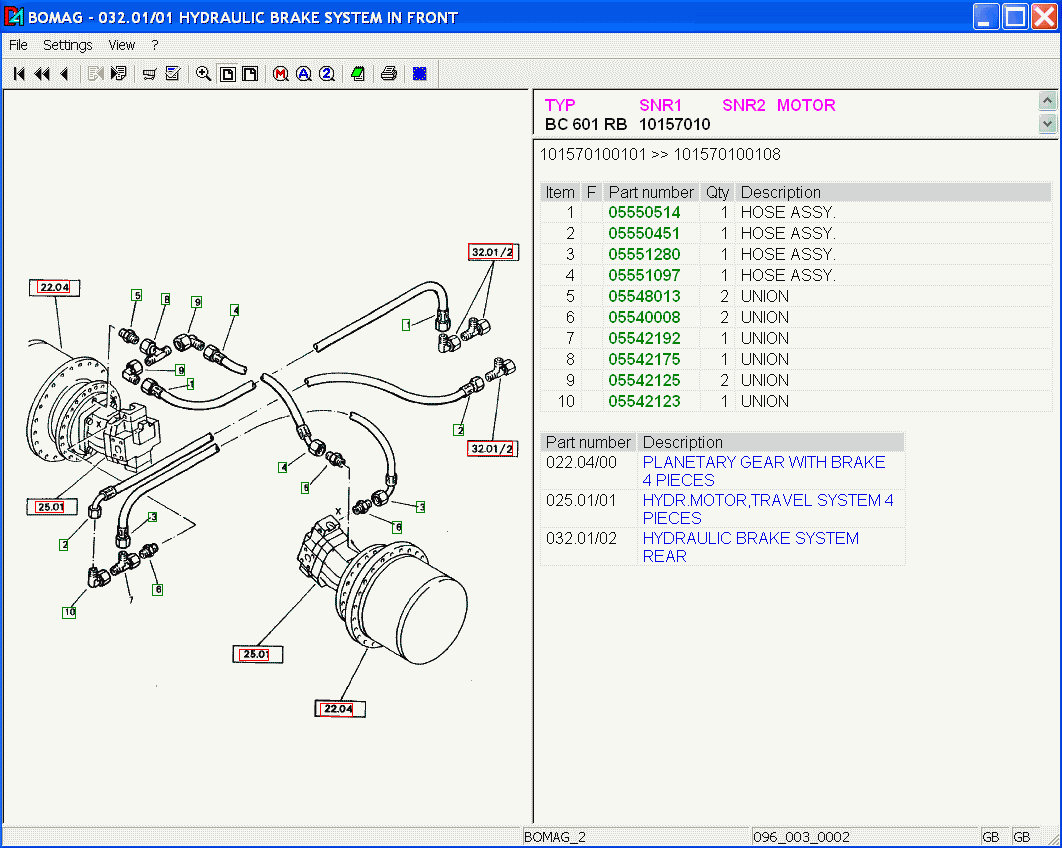Viewport: 1062px width, 848px height.
Task: Click the SNR1 heading label
Action: click(x=660, y=106)
